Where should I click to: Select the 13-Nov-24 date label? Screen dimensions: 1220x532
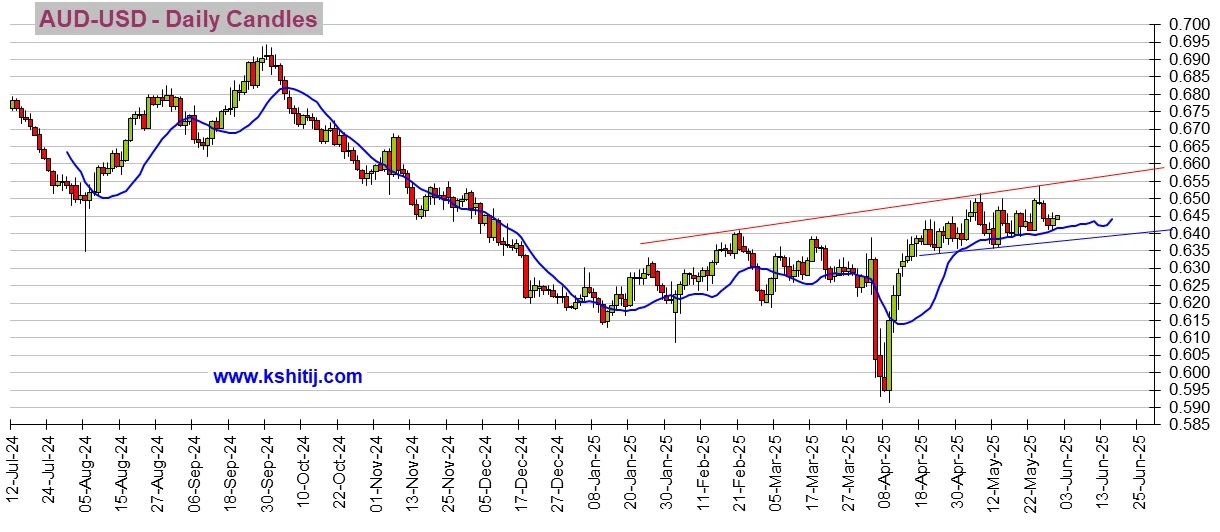(x=411, y=469)
